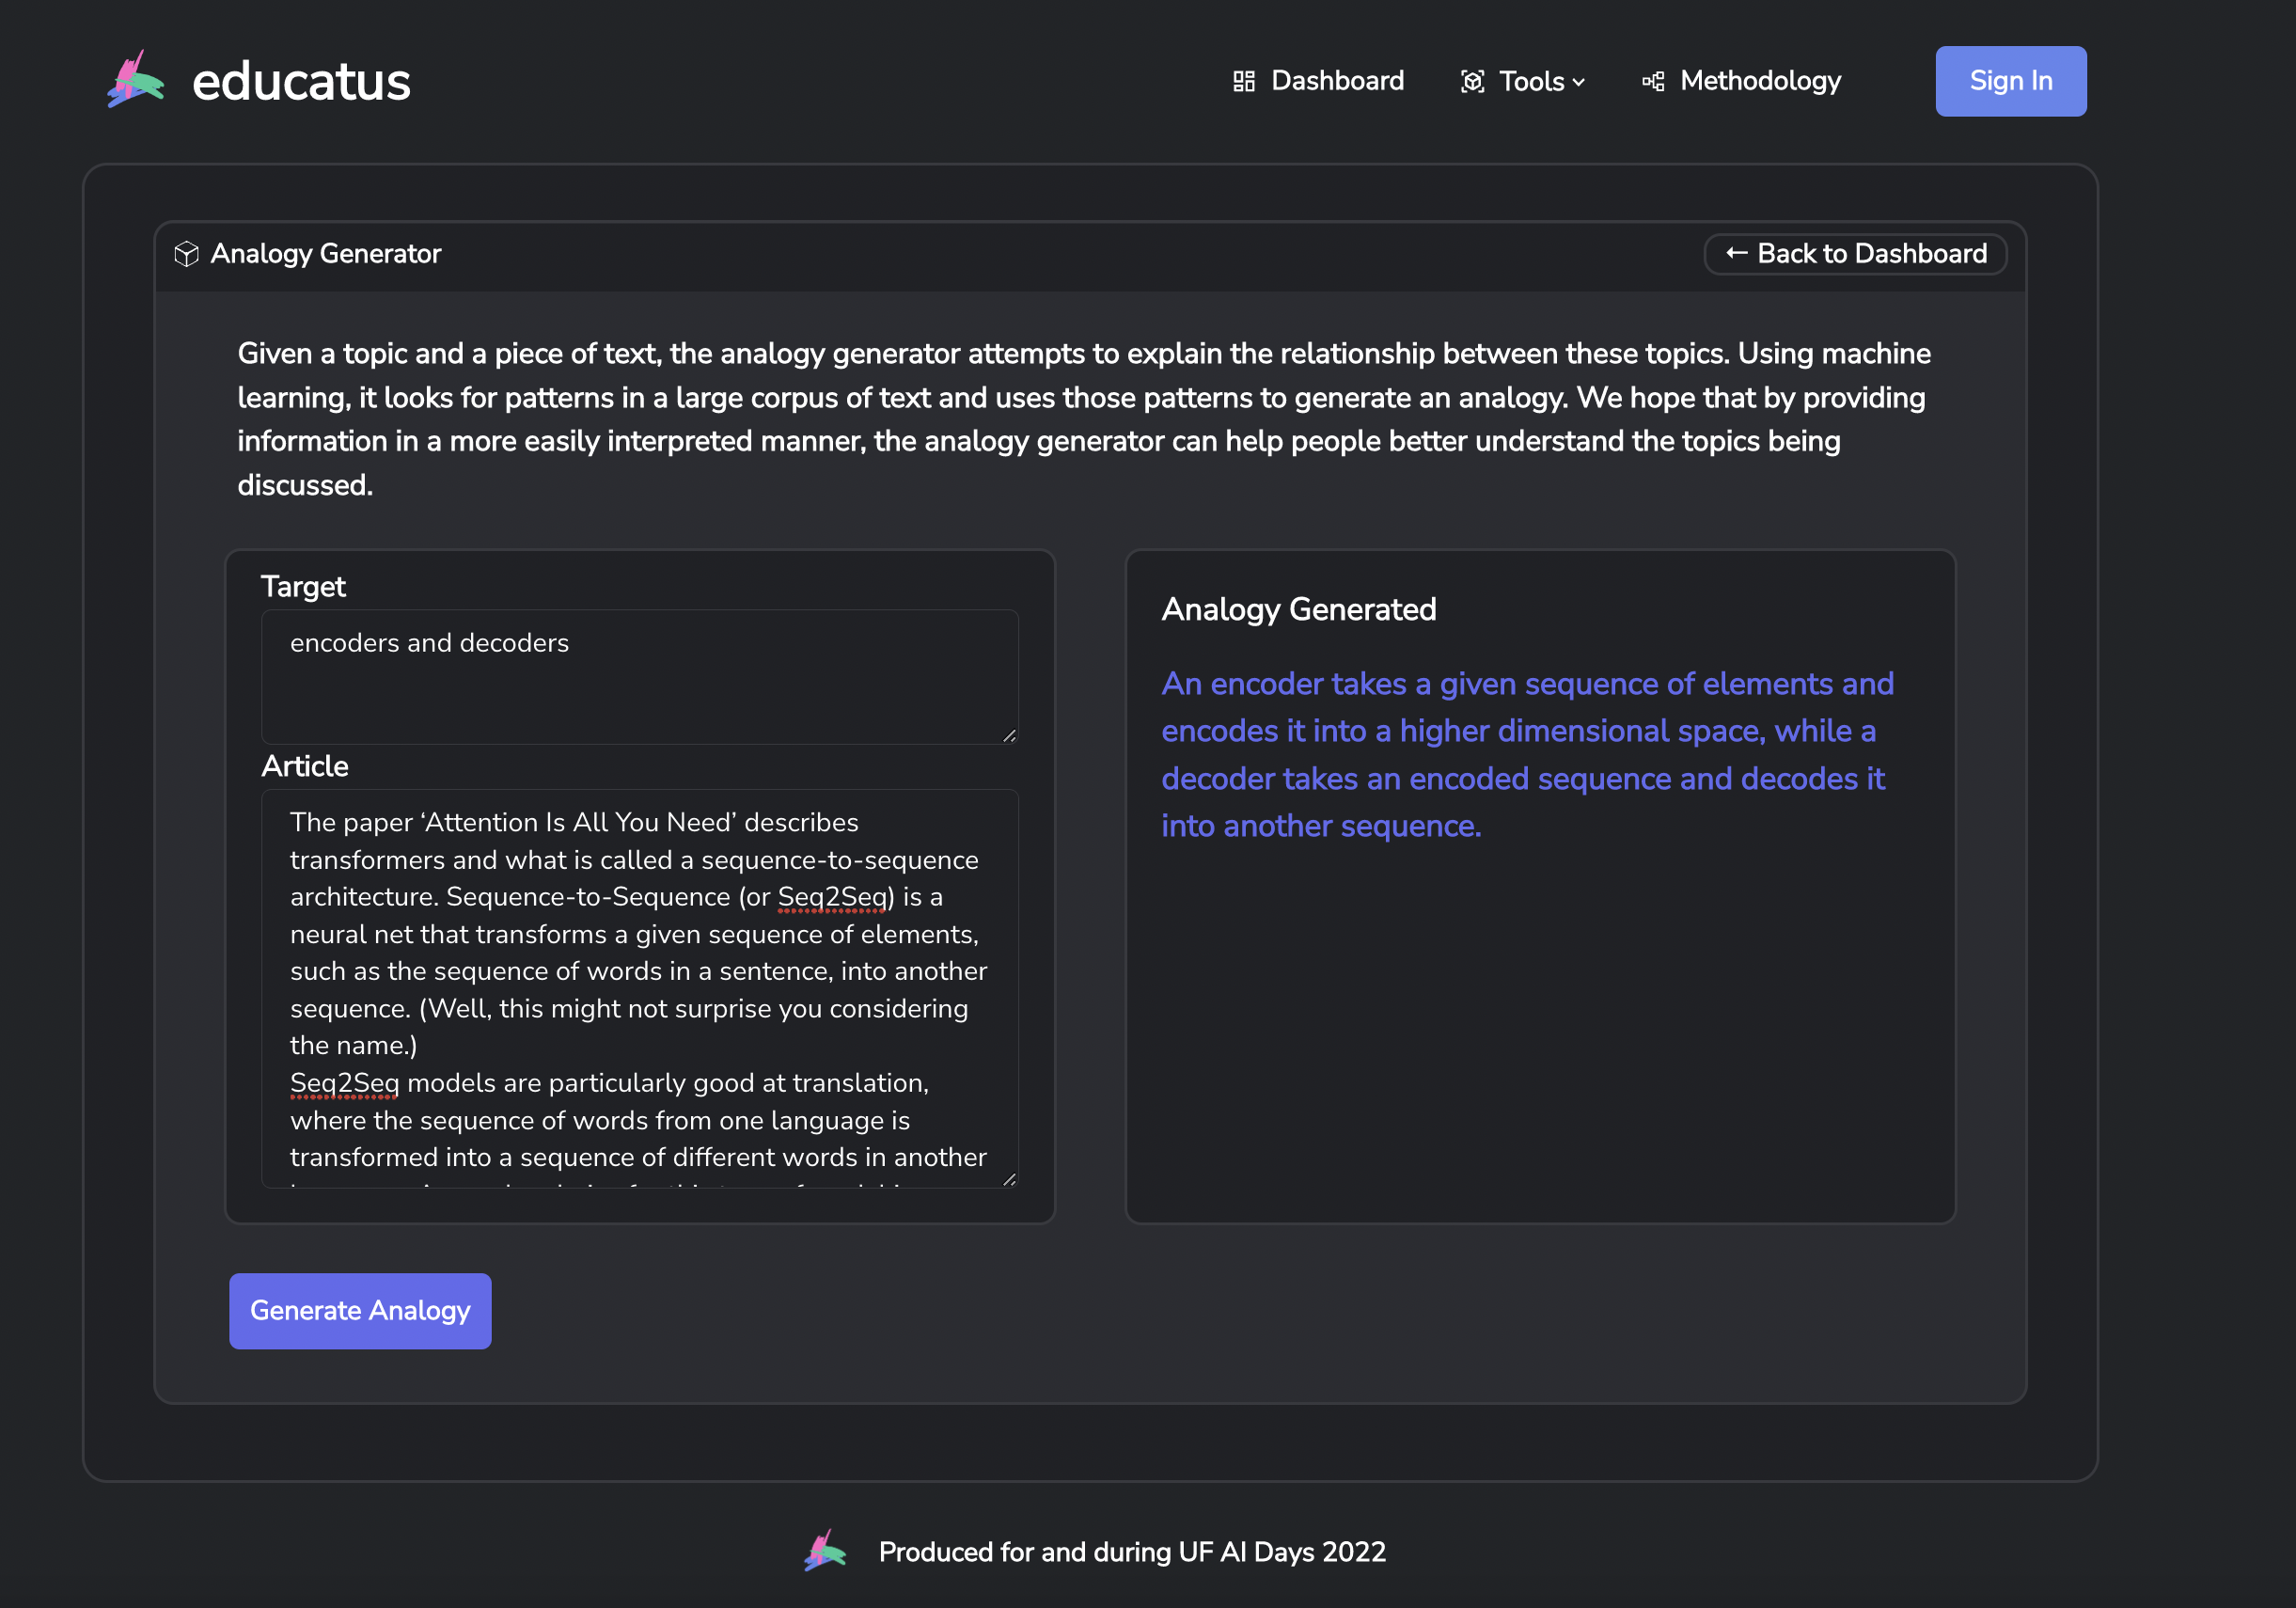Focus the Target text field
The width and height of the screenshot is (2296, 1608).
[639, 677]
